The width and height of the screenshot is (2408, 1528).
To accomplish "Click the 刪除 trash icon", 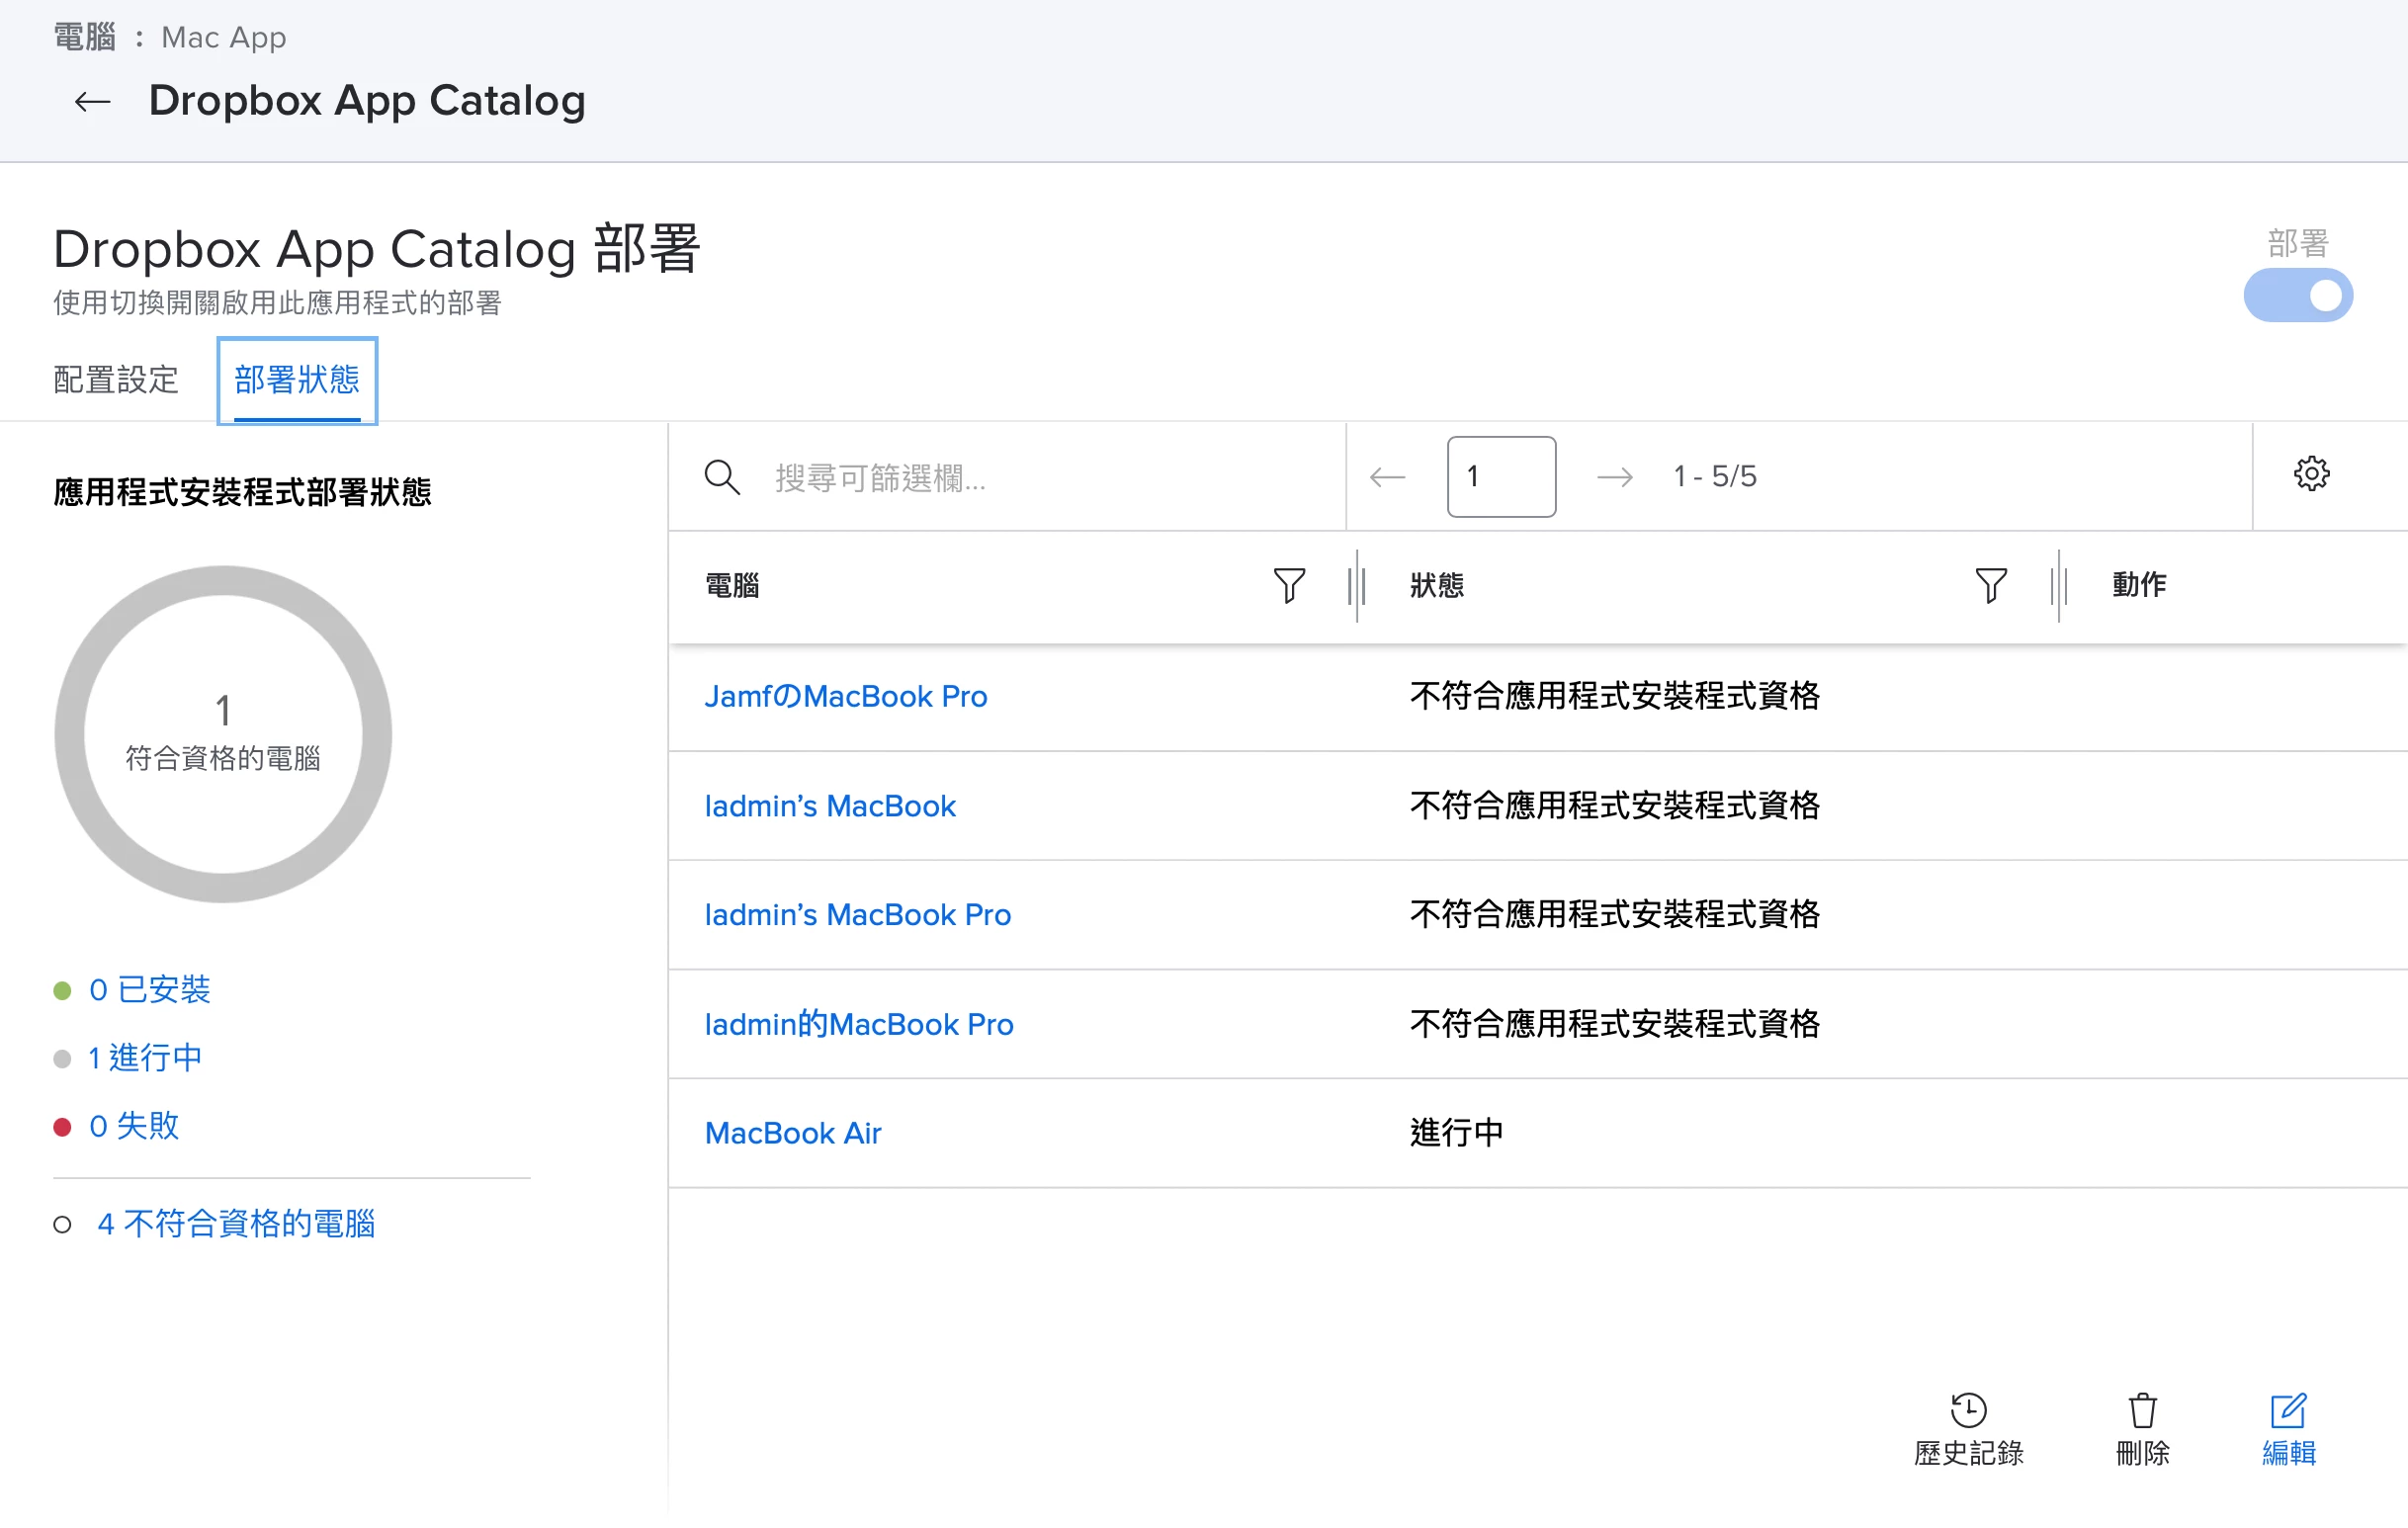I will point(2142,1410).
